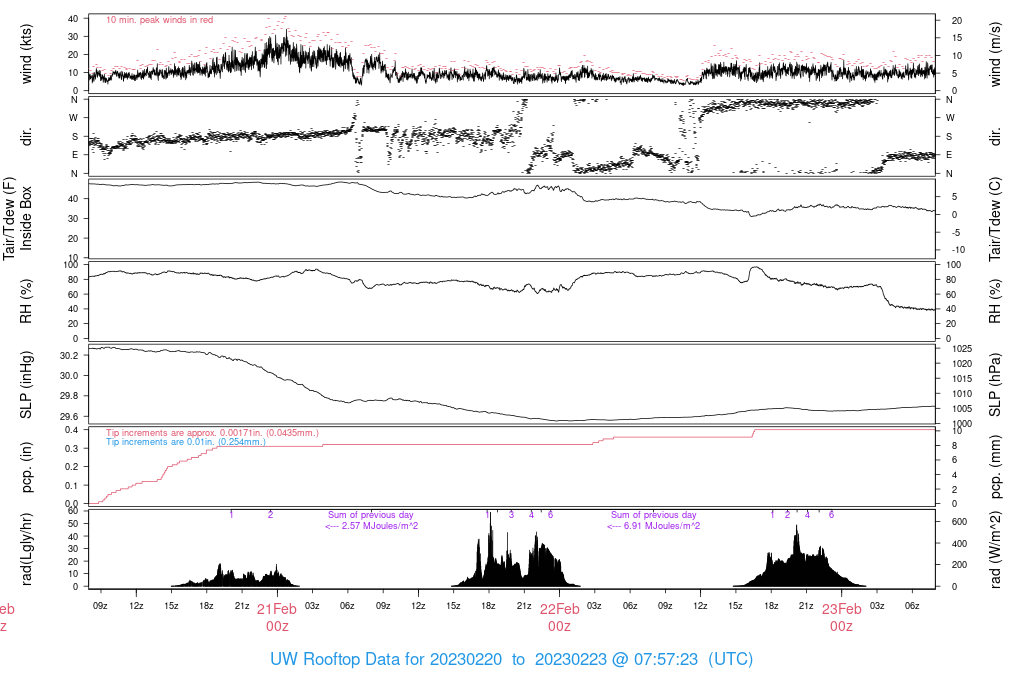This screenshot has height=700, width=1024.
Task: Click the "rad(Lgly/hr)" axis label
Action: pyautogui.click(x=26, y=549)
